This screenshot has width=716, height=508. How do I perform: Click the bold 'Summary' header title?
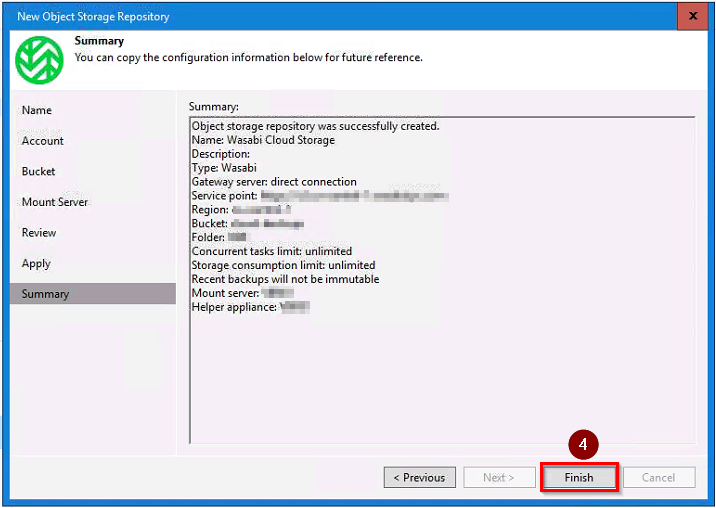tap(99, 41)
